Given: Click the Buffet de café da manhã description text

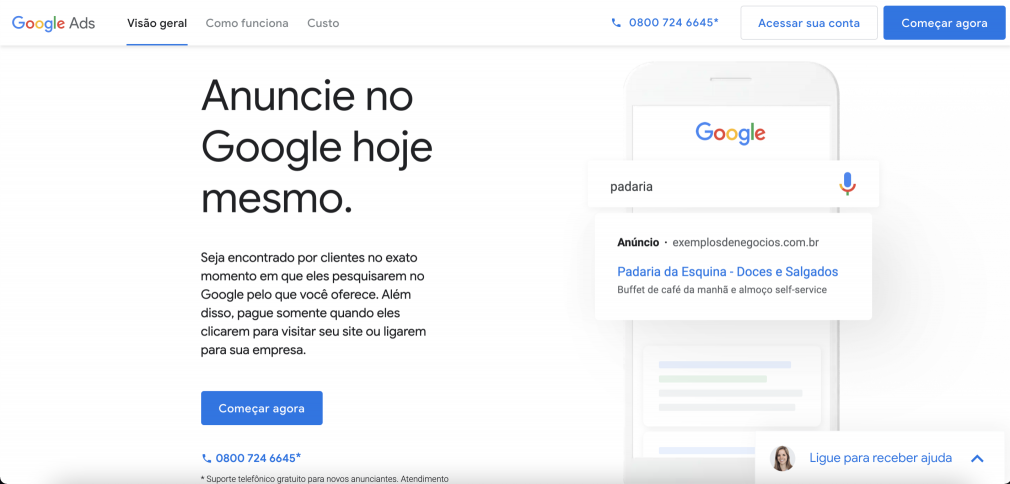Looking at the screenshot, I should click(x=721, y=290).
